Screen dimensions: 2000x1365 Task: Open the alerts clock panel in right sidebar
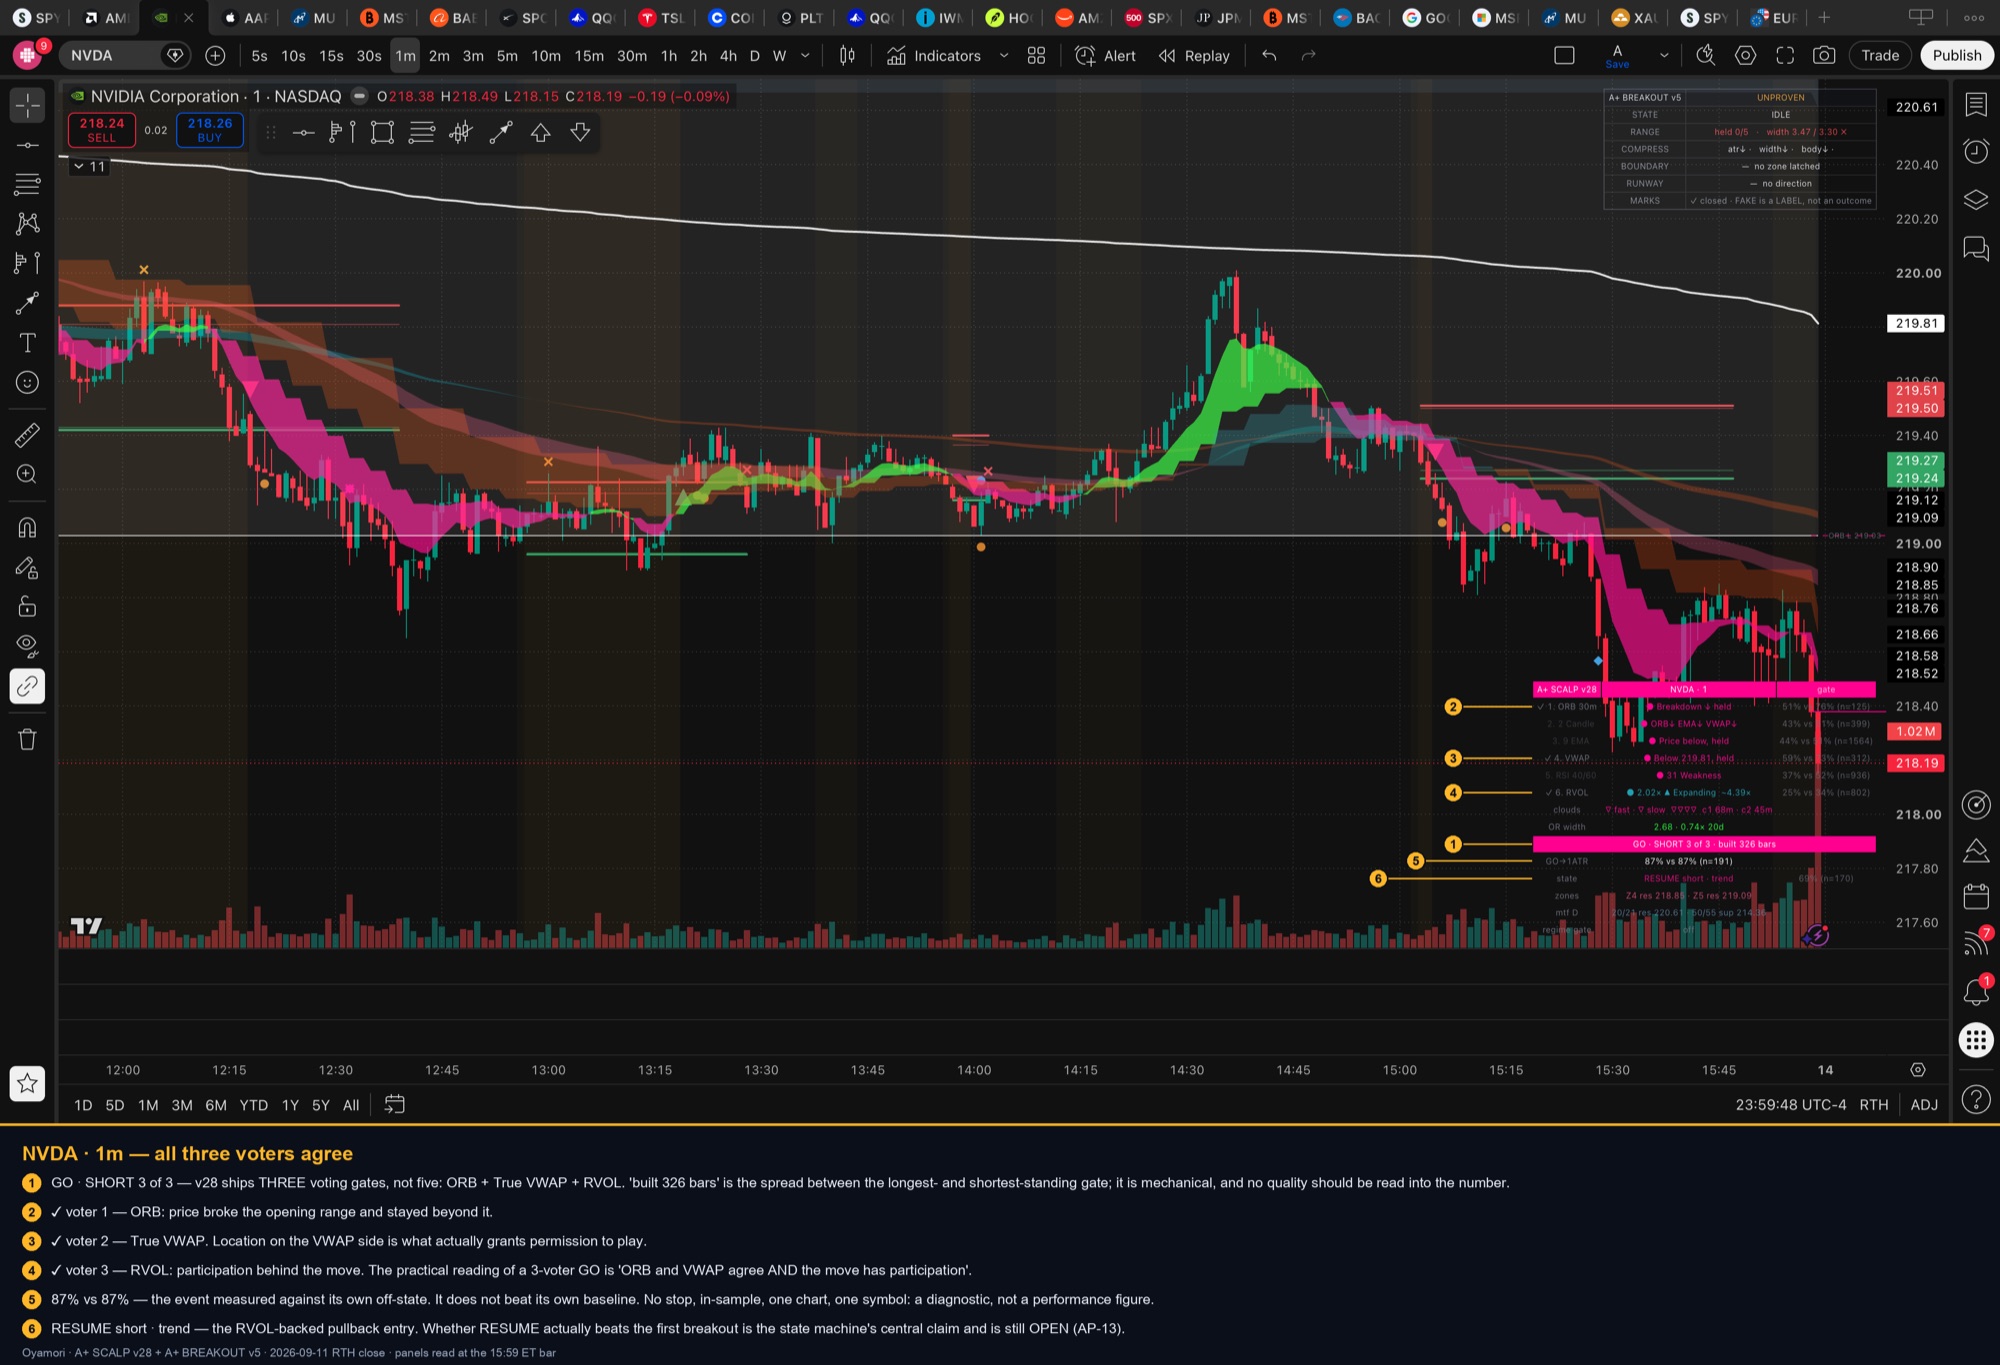pyautogui.click(x=1976, y=151)
